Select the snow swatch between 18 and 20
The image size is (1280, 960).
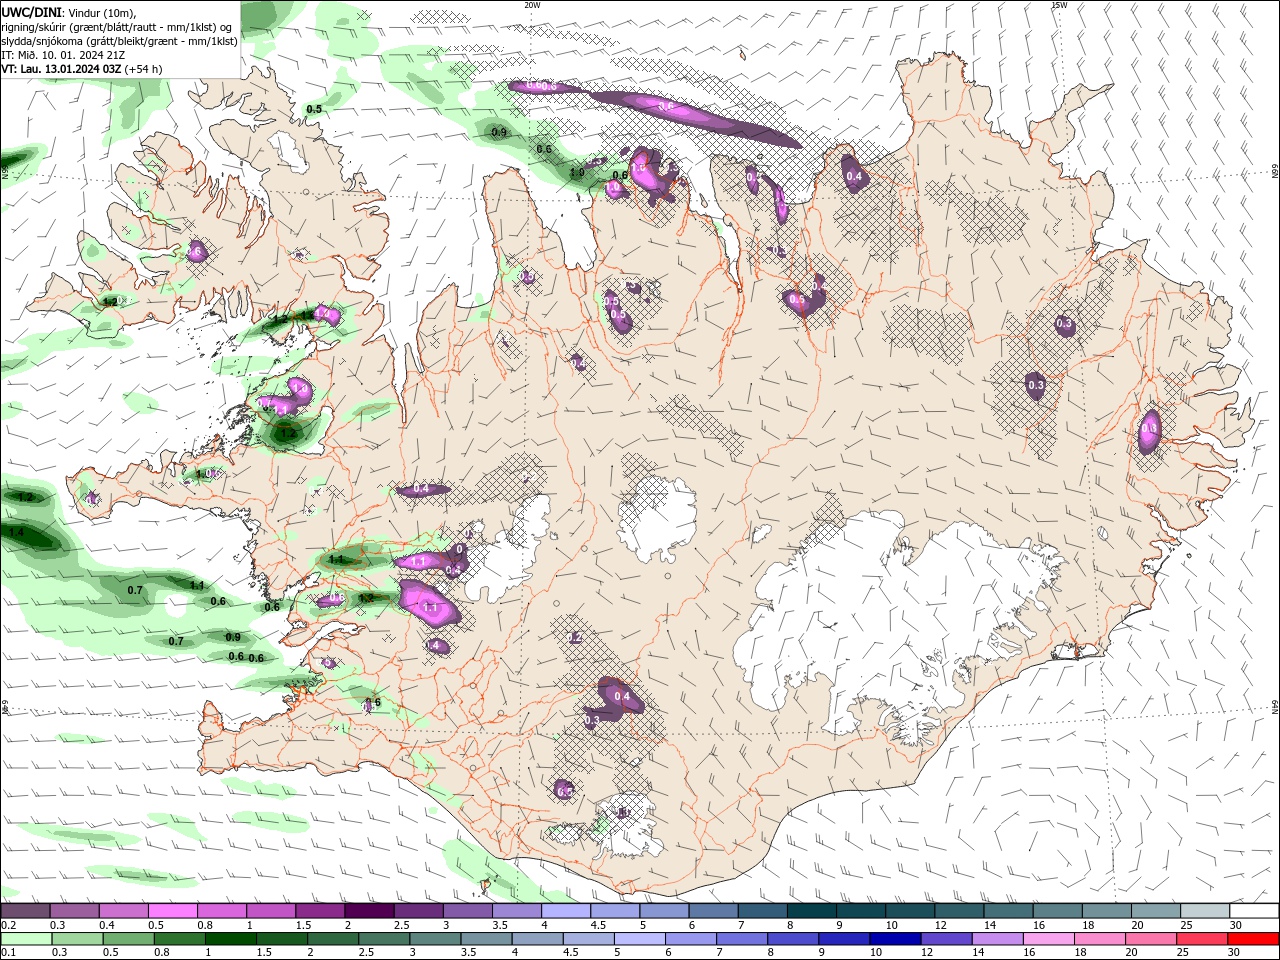point(1106,910)
